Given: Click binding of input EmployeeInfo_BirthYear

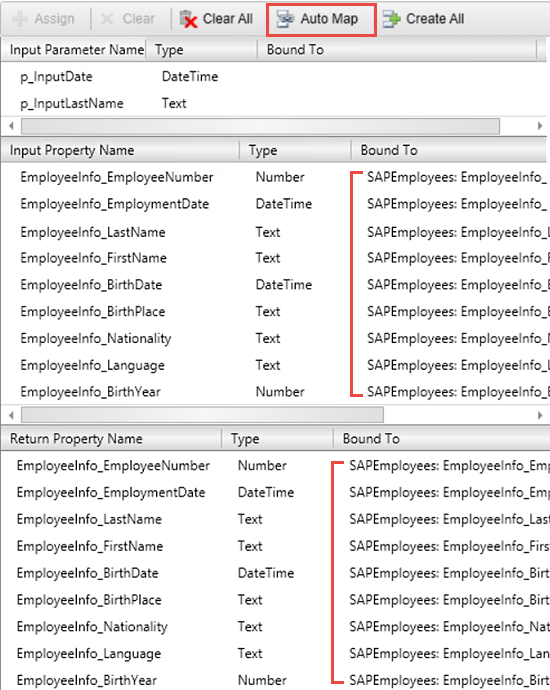Looking at the screenshot, I should [458, 392].
